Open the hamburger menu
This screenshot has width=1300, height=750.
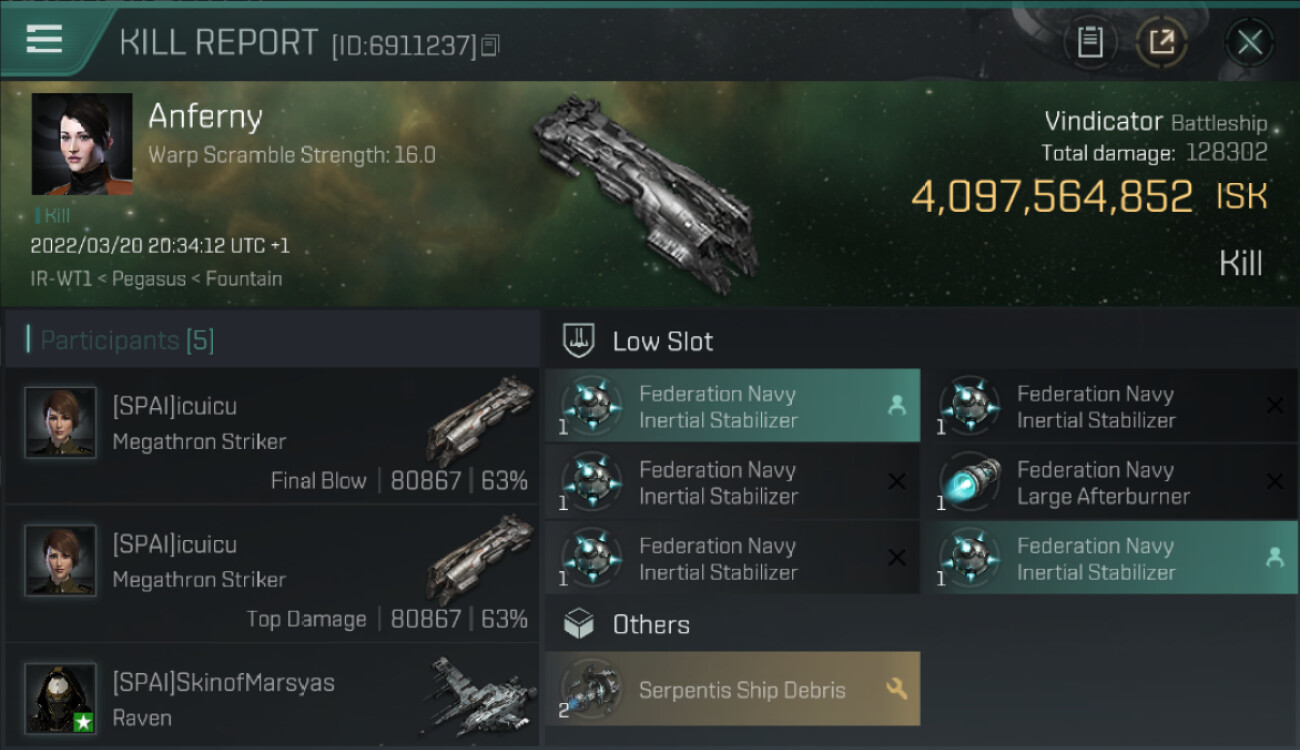point(45,40)
